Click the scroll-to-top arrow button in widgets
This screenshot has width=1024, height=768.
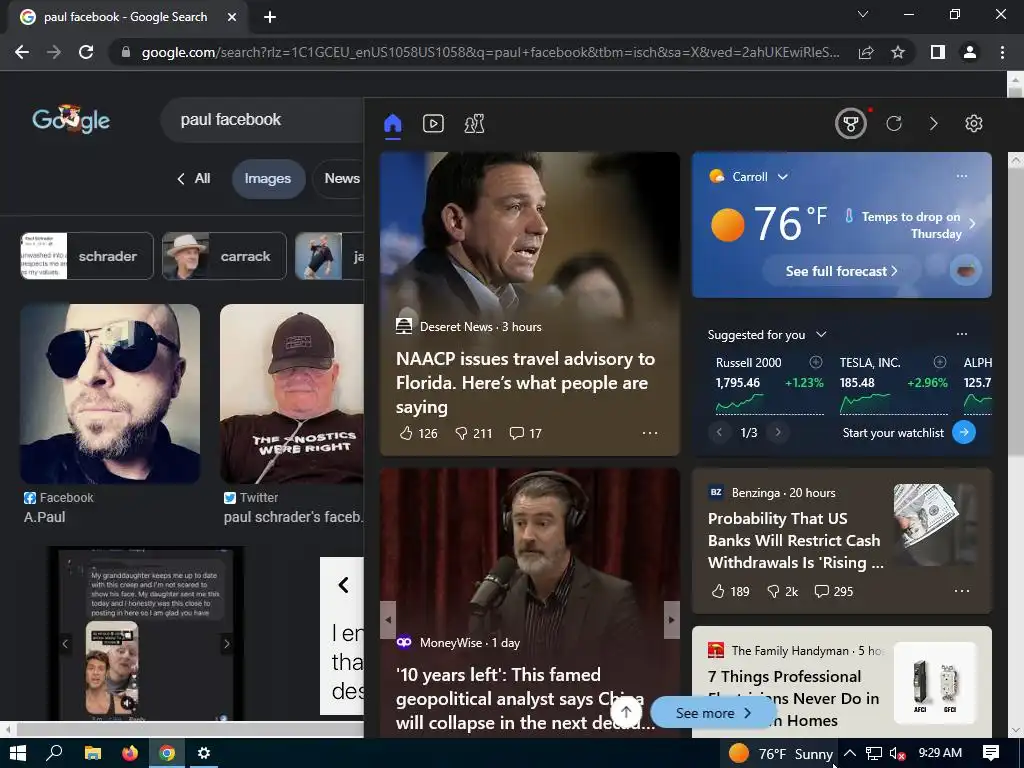click(626, 712)
